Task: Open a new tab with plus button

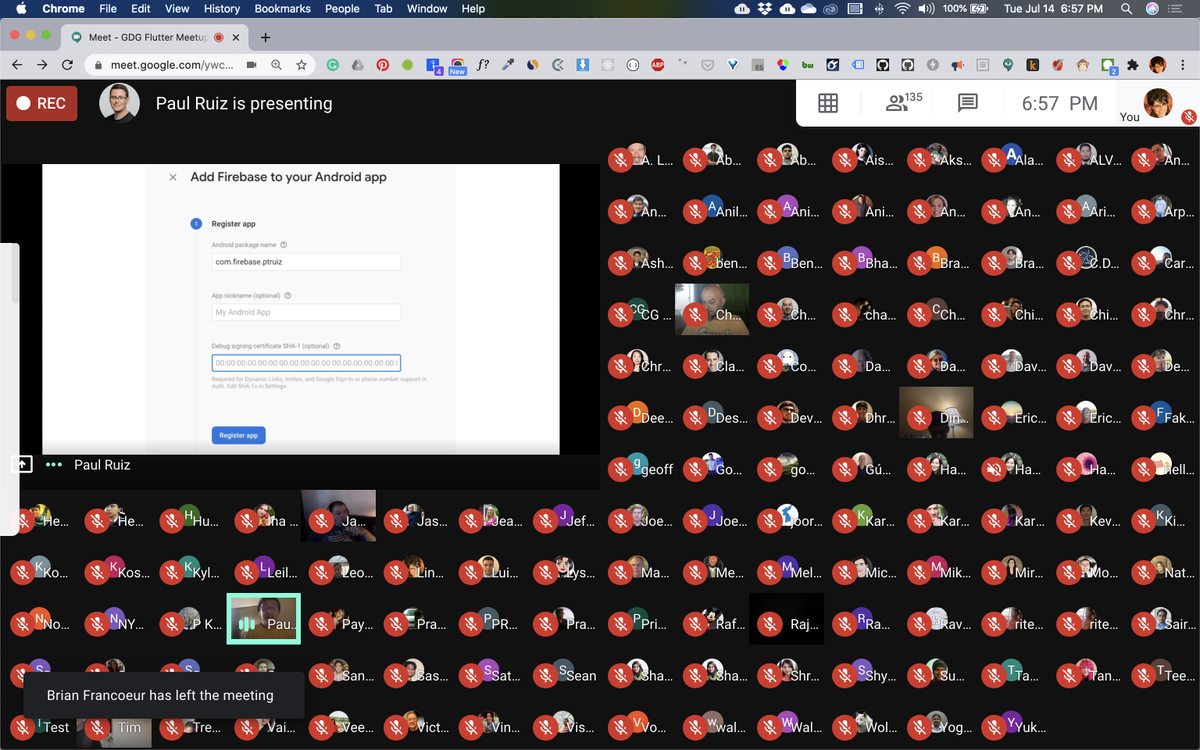Action: coord(265,37)
